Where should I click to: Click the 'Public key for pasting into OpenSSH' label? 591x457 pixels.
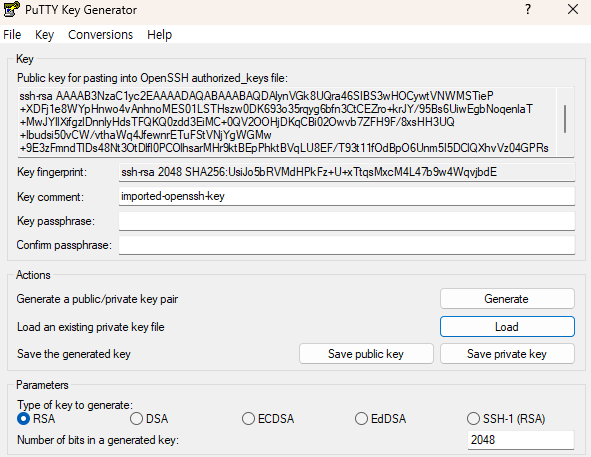pos(152,78)
